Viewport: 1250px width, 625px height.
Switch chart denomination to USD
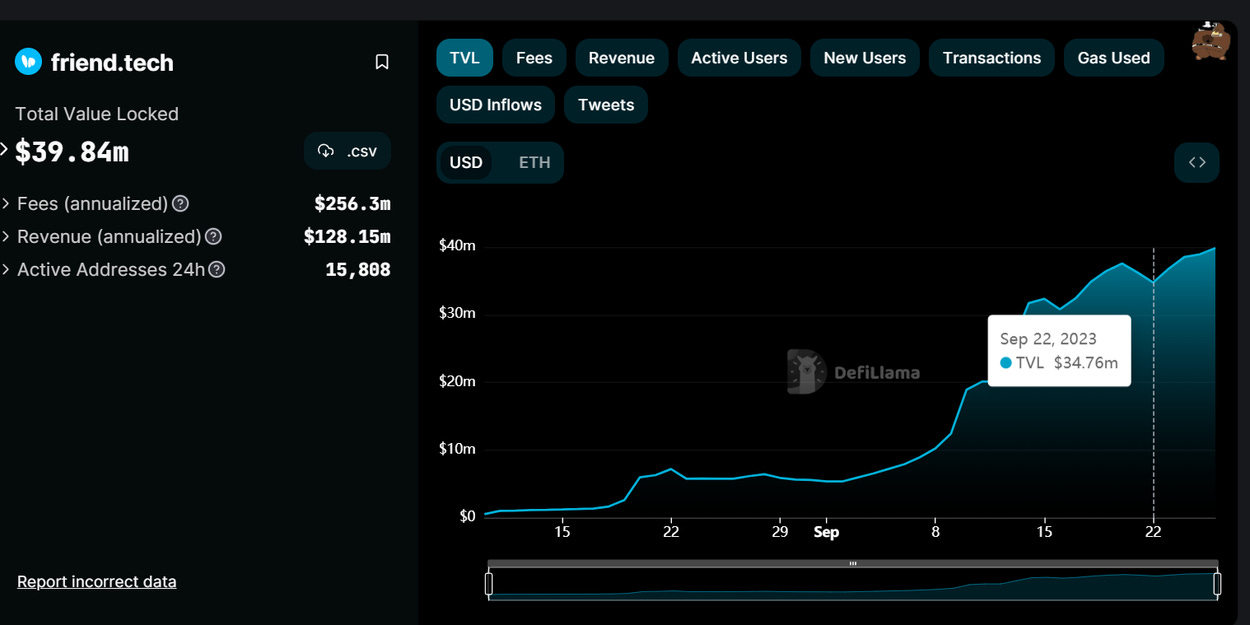click(x=466, y=162)
